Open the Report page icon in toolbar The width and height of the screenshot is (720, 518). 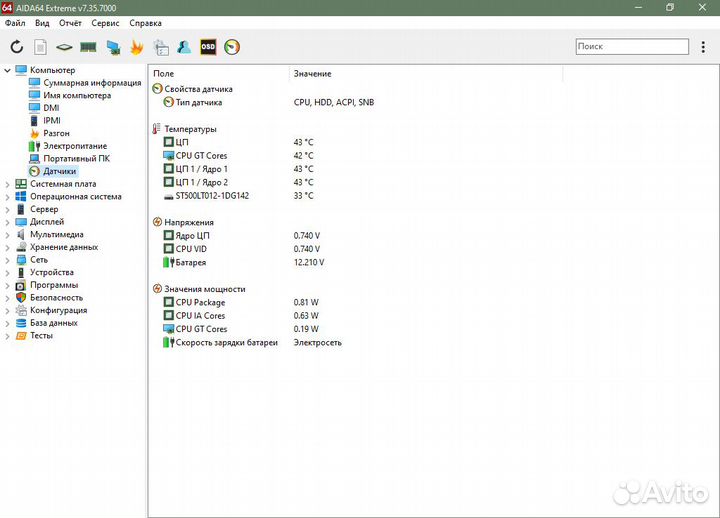pyautogui.click(x=40, y=47)
